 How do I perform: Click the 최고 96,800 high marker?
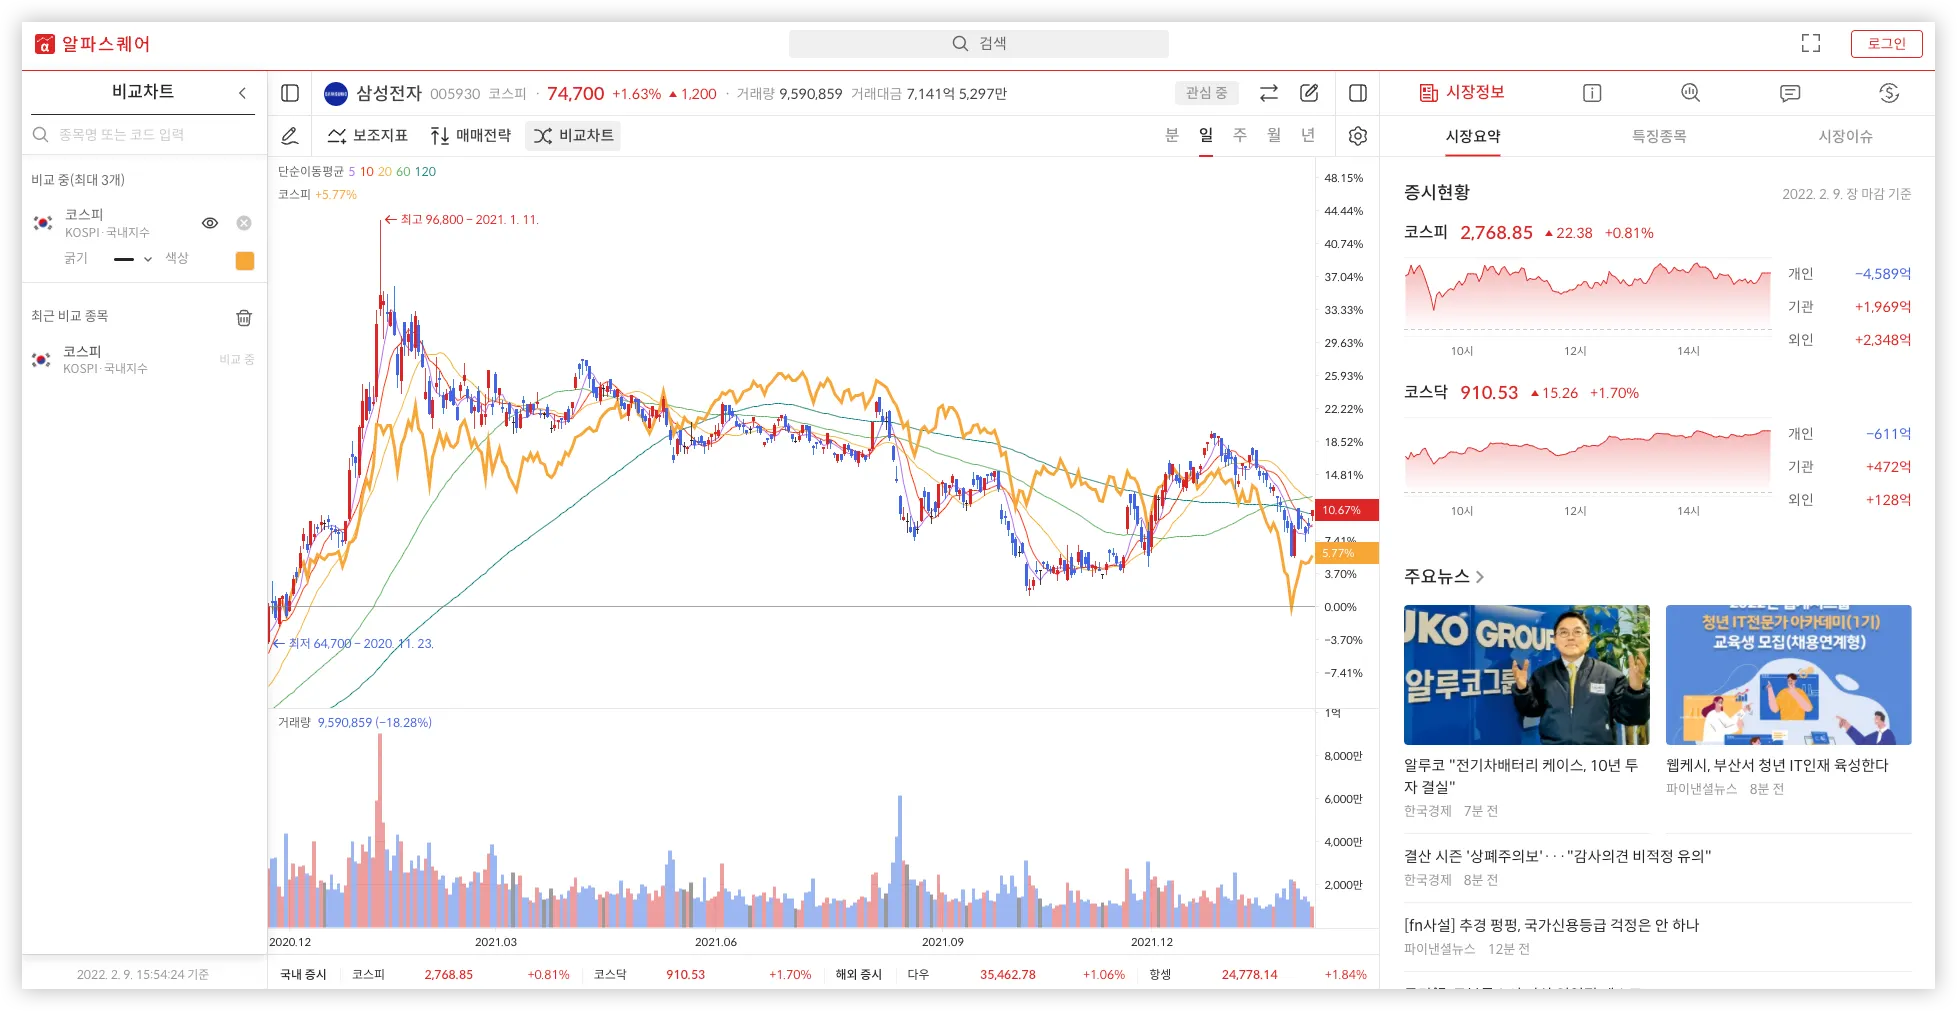pos(462,220)
